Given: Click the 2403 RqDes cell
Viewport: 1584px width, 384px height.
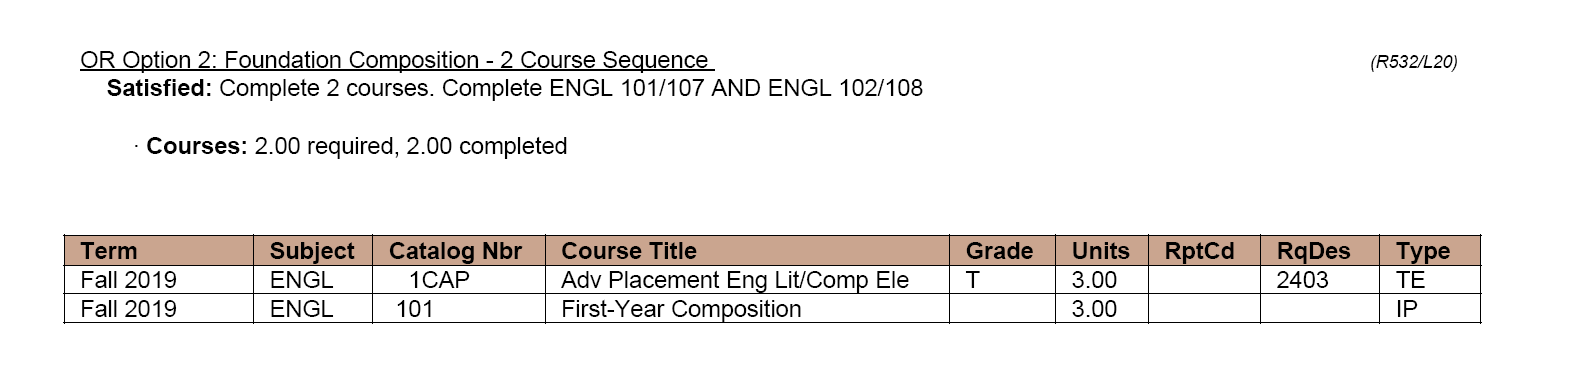Looking at the screenshot, I should pyautogui.click(x=1302, y=280).
